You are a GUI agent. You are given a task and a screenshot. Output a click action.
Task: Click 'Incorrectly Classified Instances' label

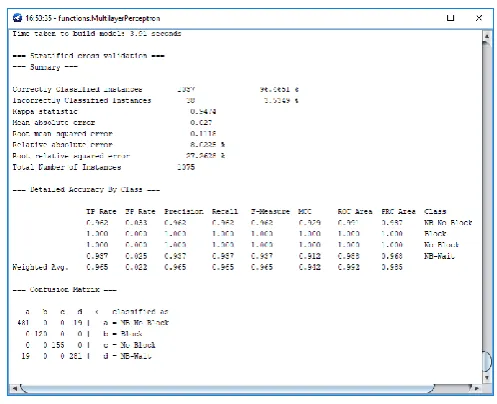pyautogui.click(x=82, y=100)
